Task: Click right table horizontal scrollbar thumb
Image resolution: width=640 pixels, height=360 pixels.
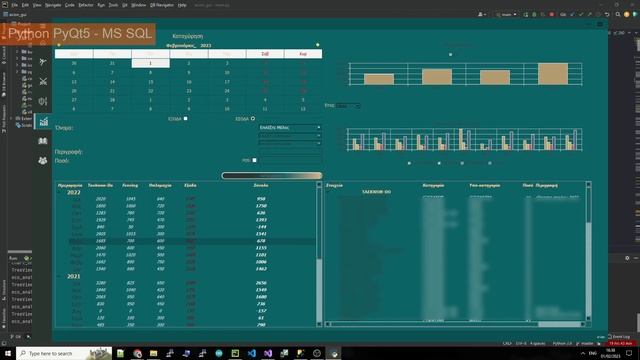Action: pos(559,324)
